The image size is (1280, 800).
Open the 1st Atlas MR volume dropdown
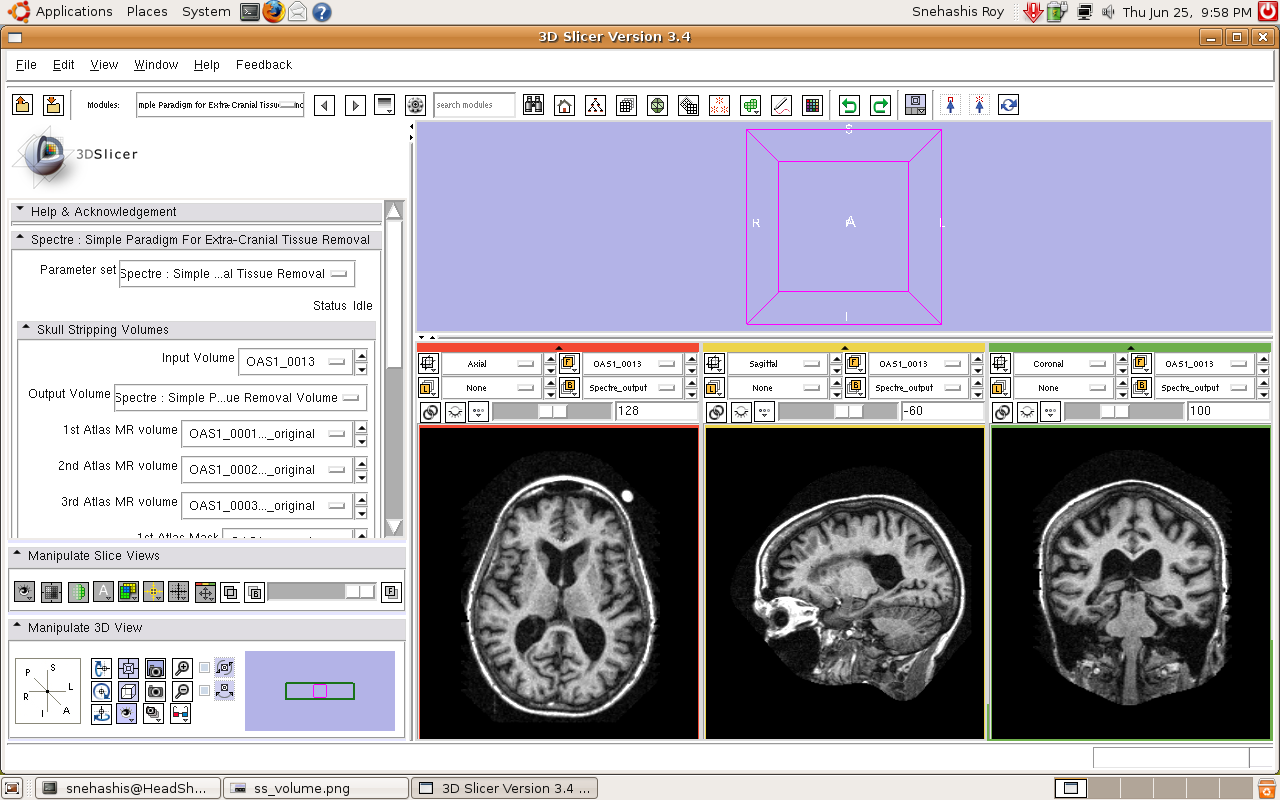(266, 434)
